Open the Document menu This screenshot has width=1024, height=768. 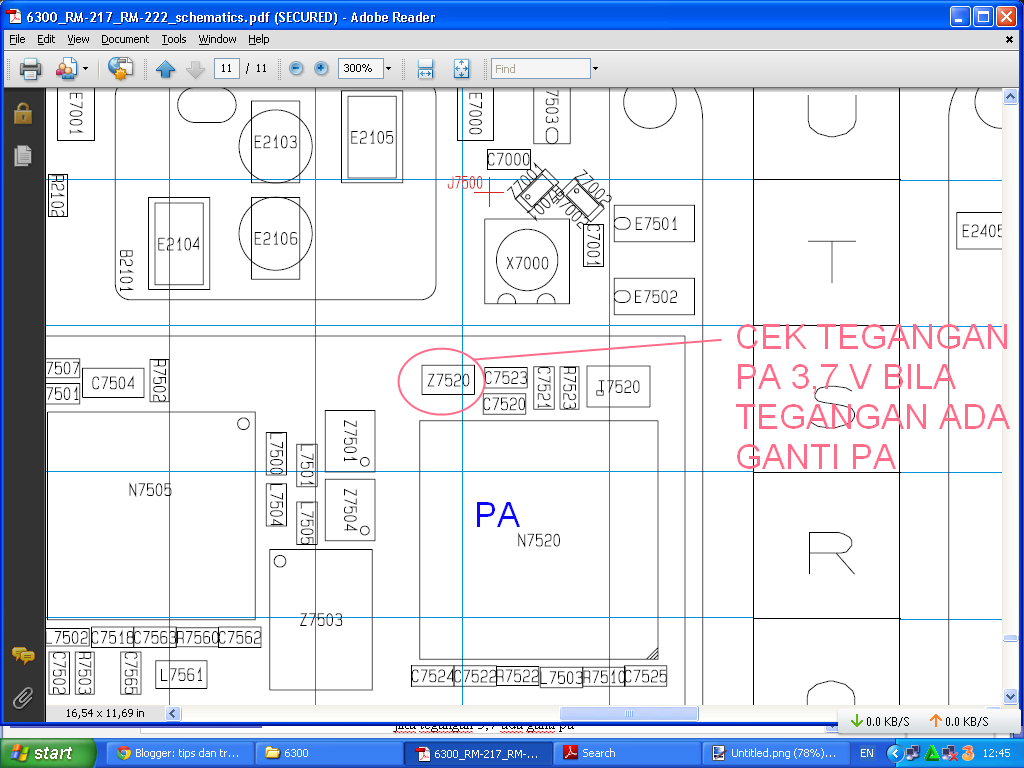(x=124, y=39)
